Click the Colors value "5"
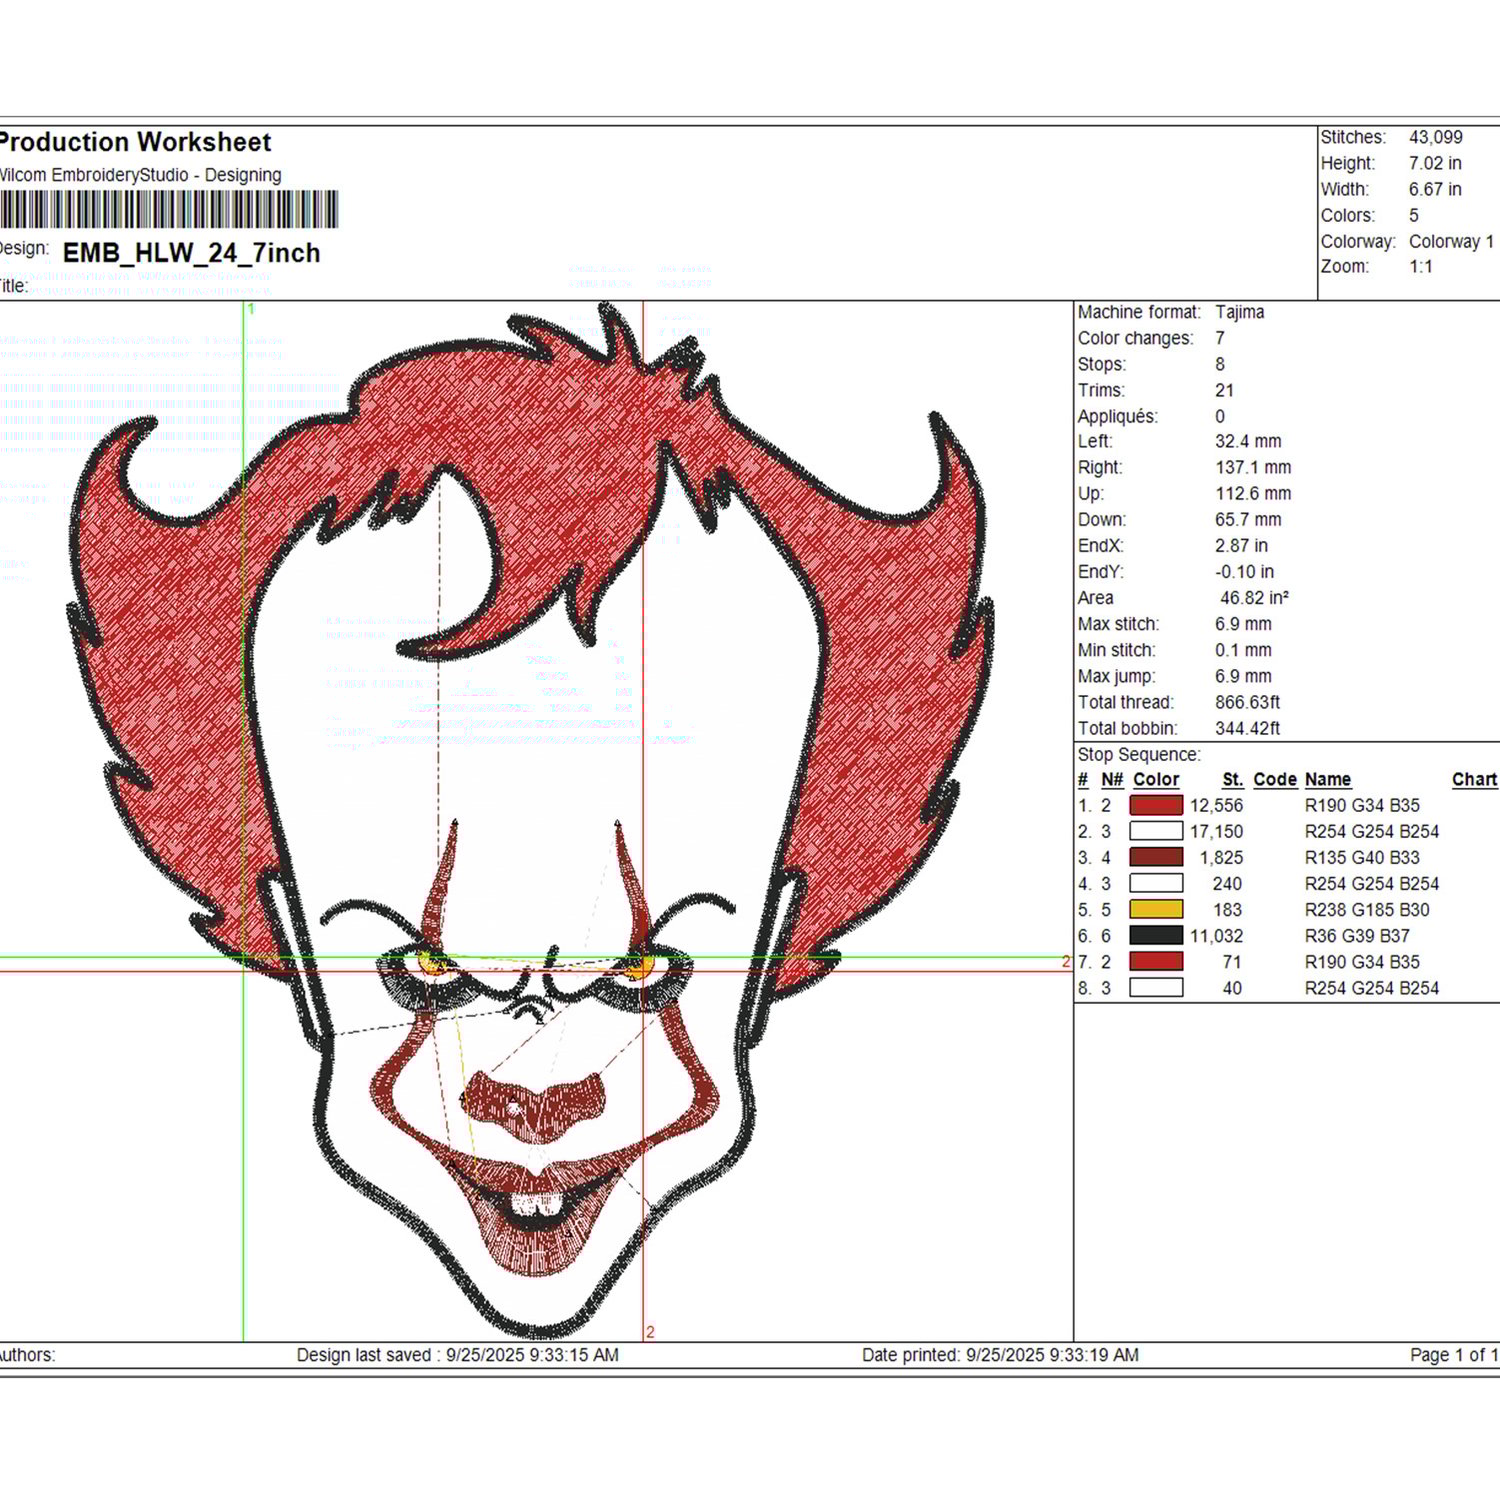Viewport: 1500px width, 1495px height. pyautogui.click(x=1414, y=215)
